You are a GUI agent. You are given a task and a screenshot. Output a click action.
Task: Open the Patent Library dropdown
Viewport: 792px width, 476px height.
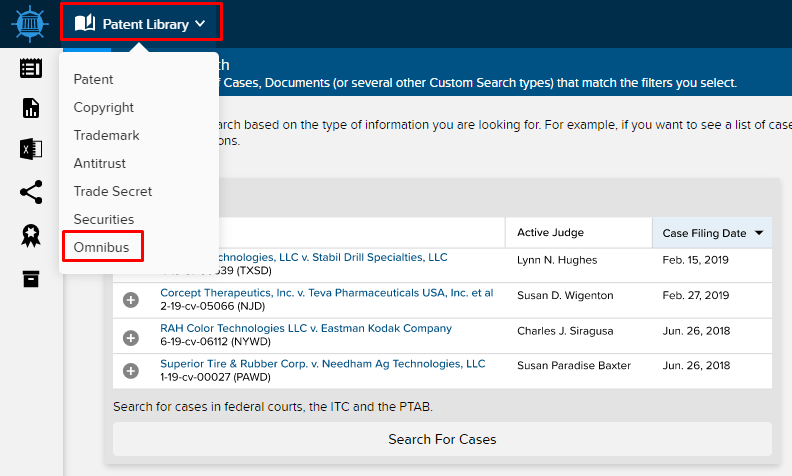click(141, 23)
